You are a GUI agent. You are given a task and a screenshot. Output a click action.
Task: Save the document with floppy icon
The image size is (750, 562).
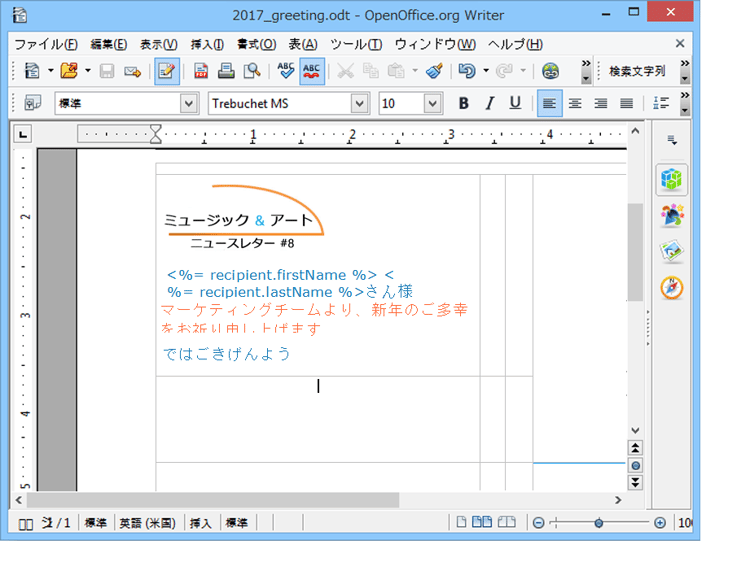pyautogui.click(x=107, y=71)
